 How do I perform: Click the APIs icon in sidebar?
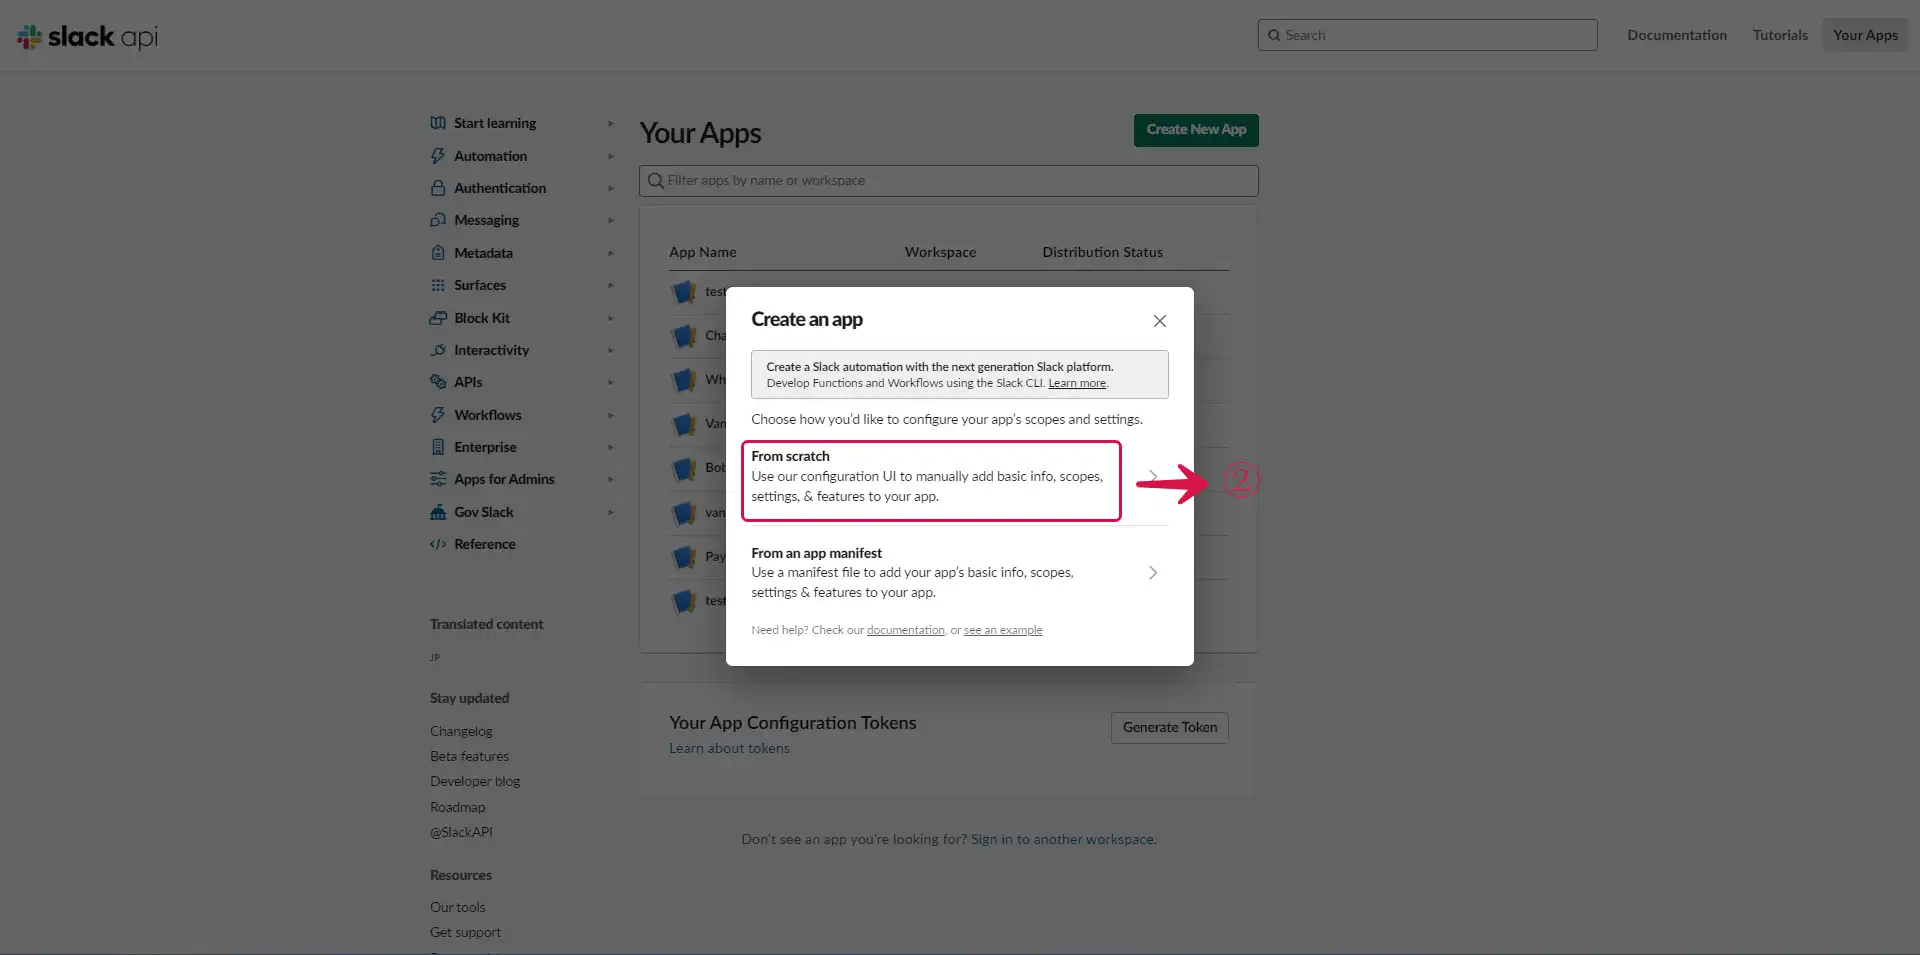[x=438, y=382]
